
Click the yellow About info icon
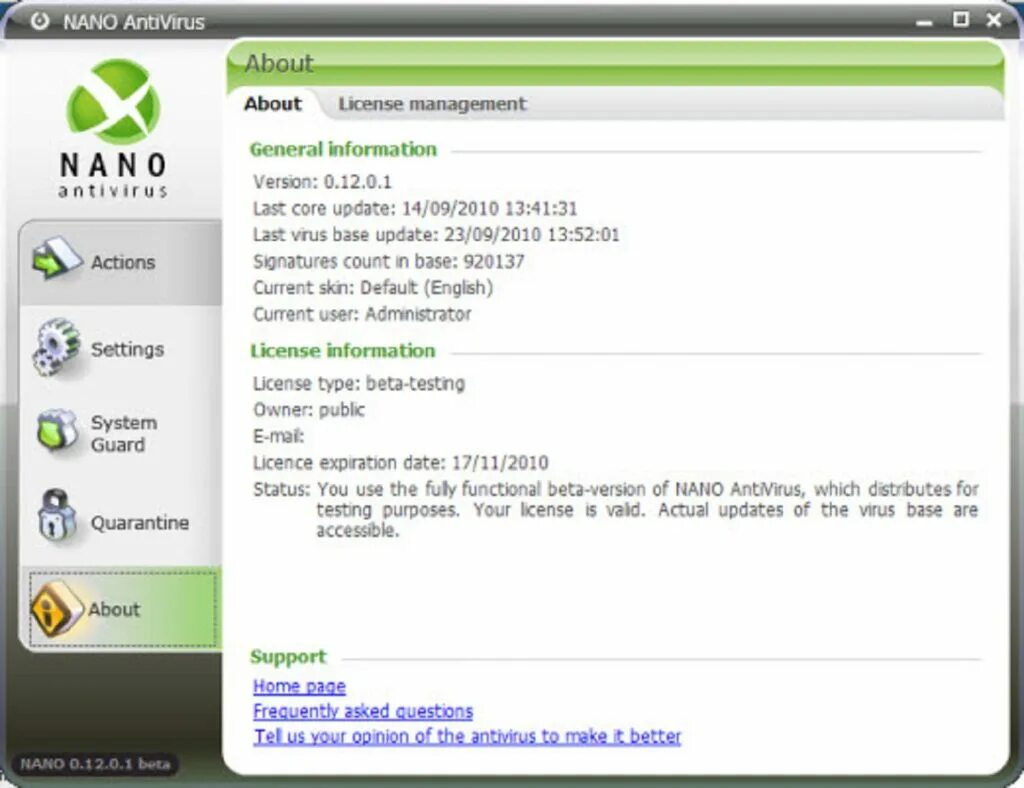coord(57,608)
